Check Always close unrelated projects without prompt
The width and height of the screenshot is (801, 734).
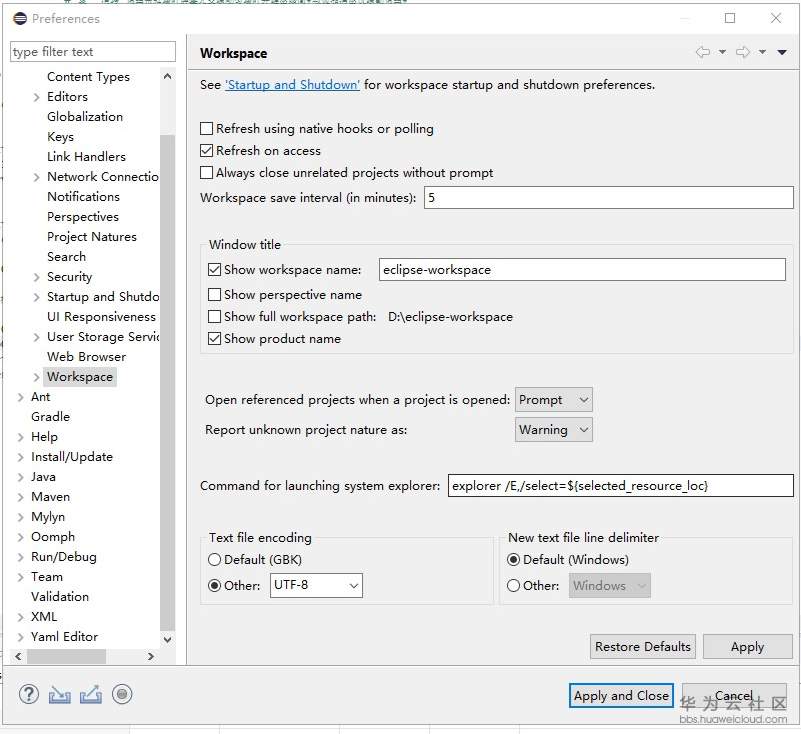pyautogui.click(x=206, y=173)
